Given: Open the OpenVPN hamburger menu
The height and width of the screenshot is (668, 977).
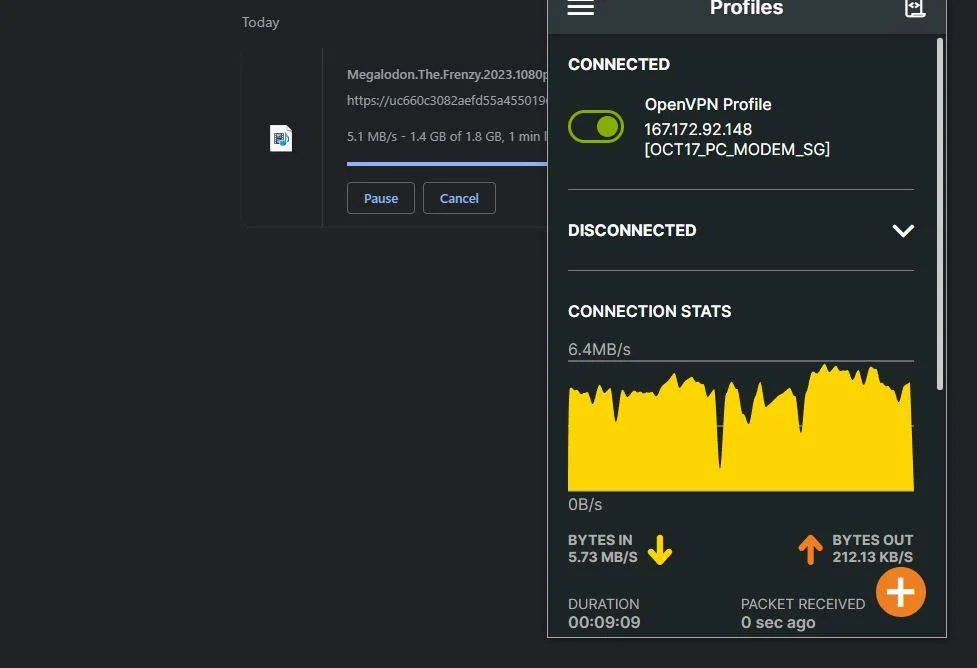Looking at the screenshot, I should click(580, 7).
